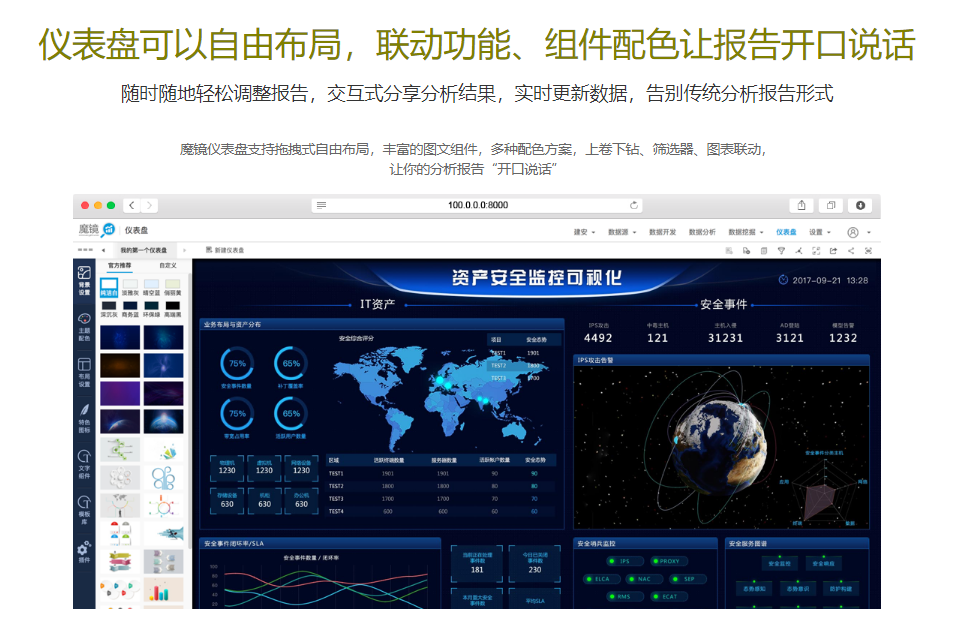The width and height of the screenshot is (953, 628).
Task: Open the 插件 plugins gear icon
Action: point(84,551)
